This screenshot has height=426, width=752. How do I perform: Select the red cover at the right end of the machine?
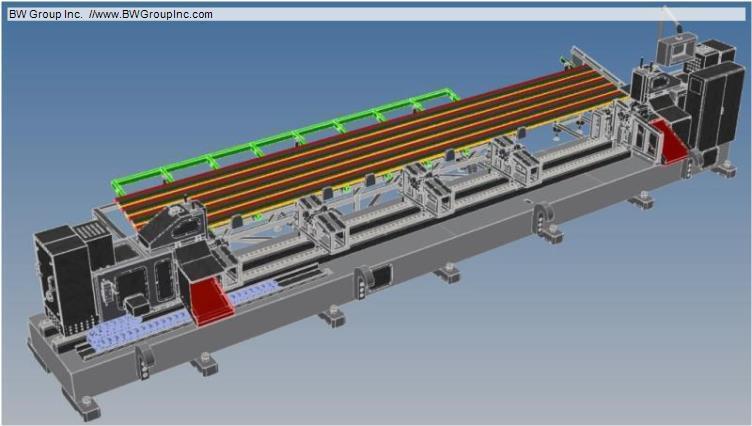(x=669, y=142)
